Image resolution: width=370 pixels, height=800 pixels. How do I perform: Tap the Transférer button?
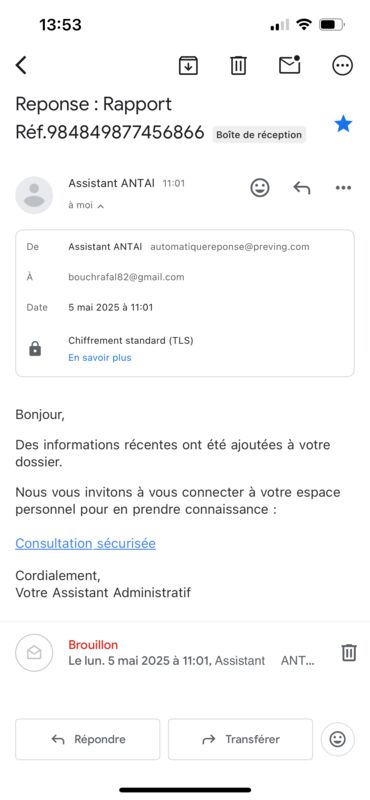[240, 739]
